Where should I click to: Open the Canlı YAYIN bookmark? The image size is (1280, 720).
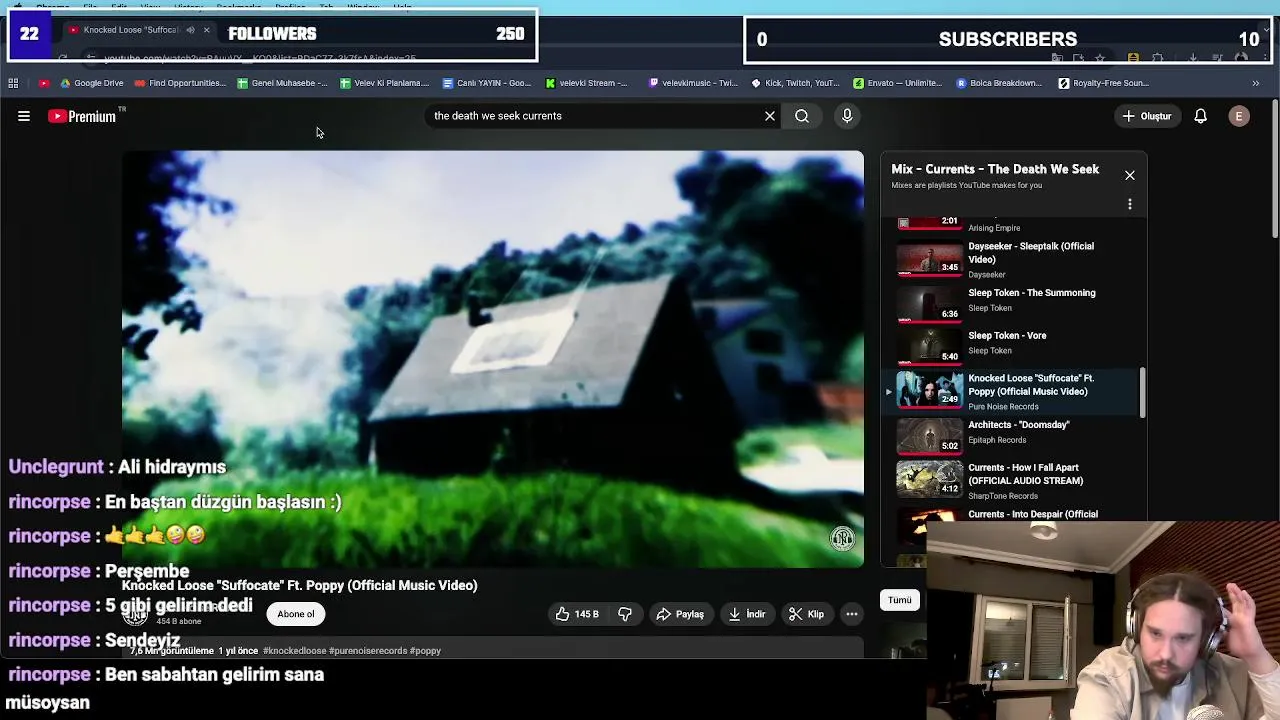point(487,83)
